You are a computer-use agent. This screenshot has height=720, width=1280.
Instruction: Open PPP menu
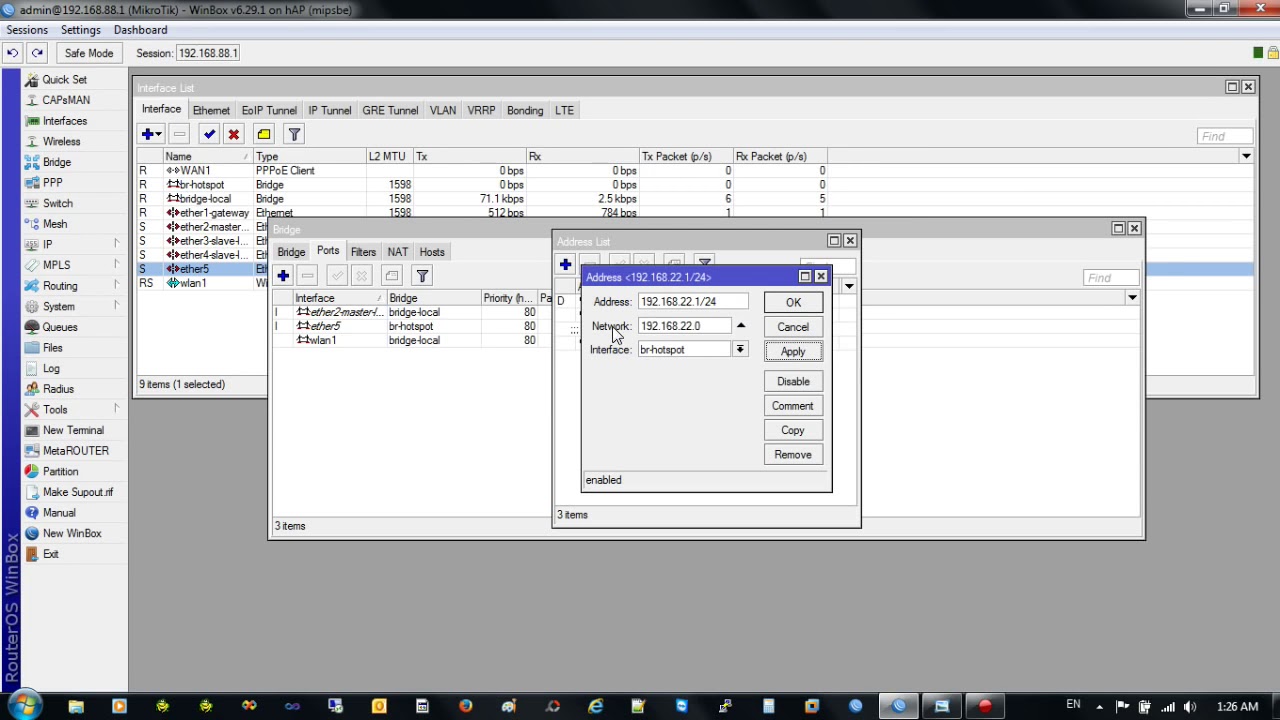click(x=52, y=183)
